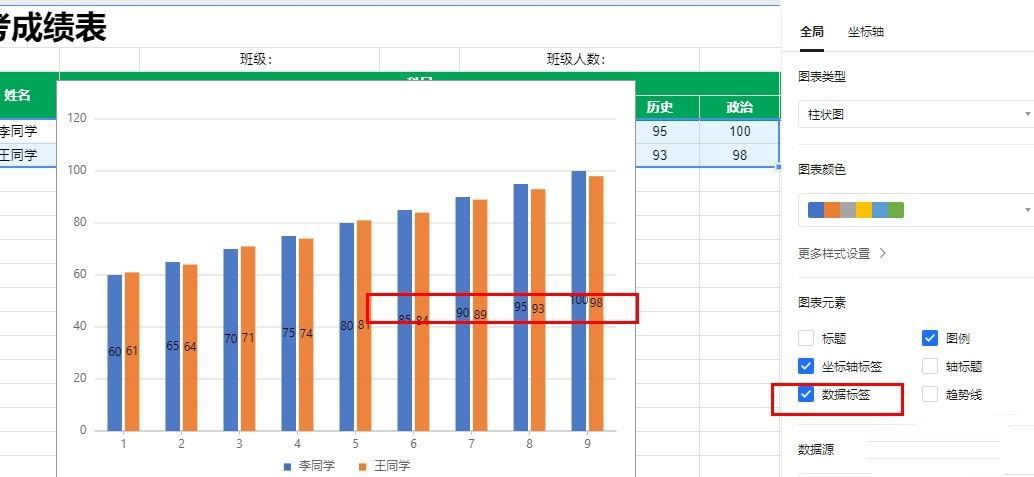The height and width of the screenshot is (477, 1034).
Task: Switch to the 全局 tab
Action: click(811, 31)
